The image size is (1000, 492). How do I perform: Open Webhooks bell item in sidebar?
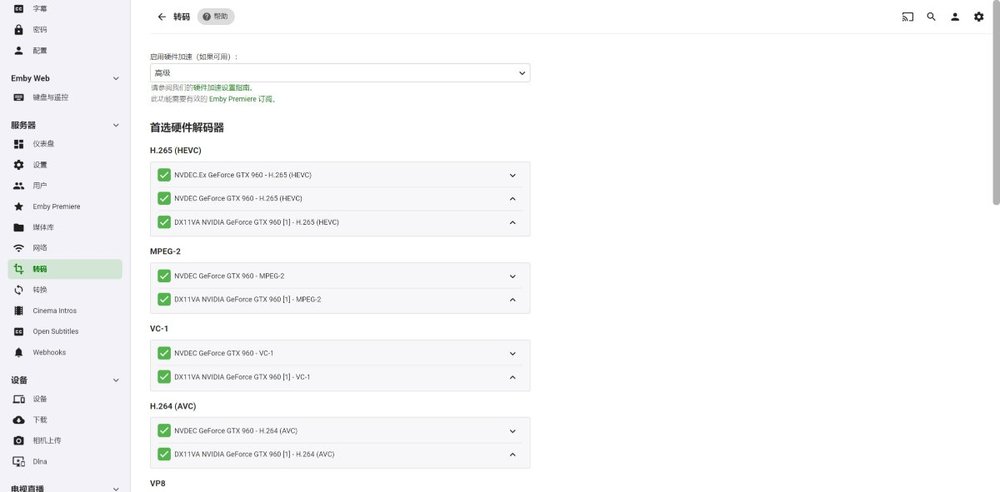point(49,352)
